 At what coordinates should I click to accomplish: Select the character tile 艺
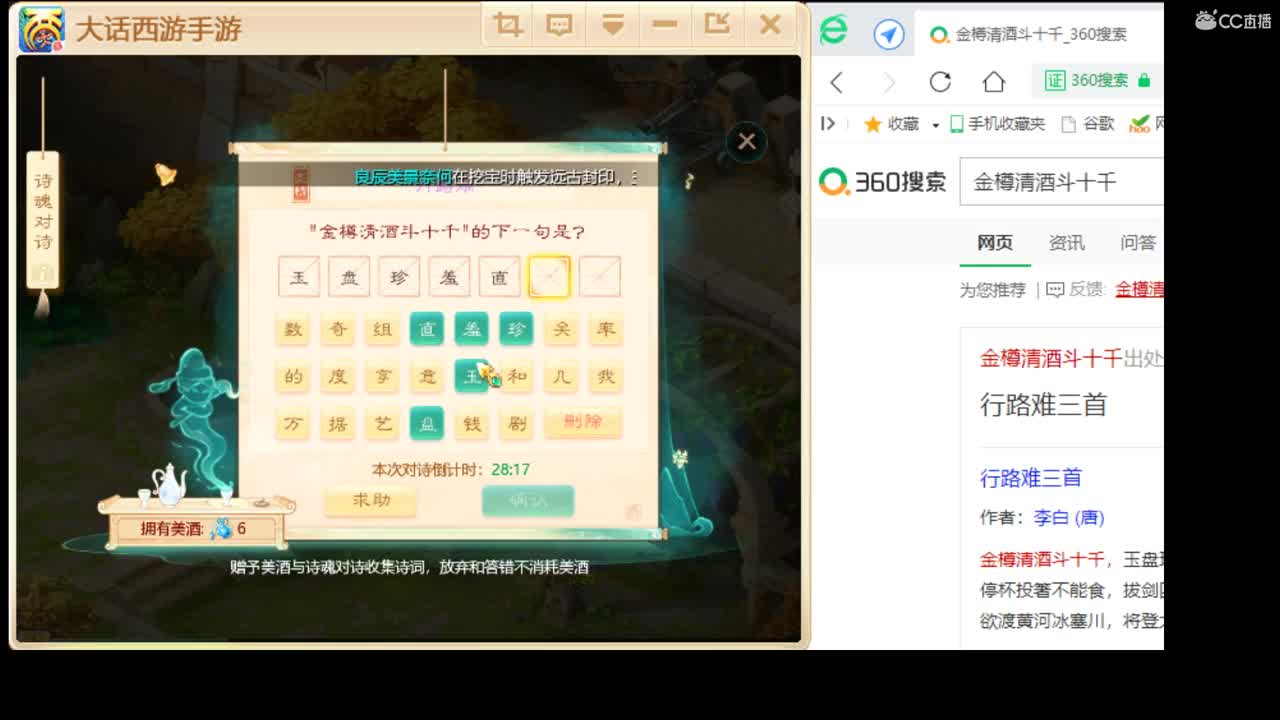coord(382,424)
